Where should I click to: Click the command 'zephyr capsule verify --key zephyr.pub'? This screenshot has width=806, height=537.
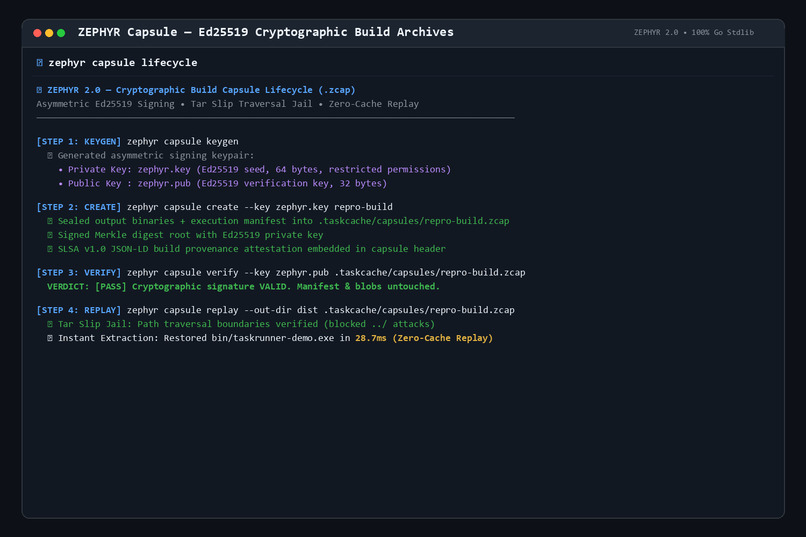pos(326,272)
